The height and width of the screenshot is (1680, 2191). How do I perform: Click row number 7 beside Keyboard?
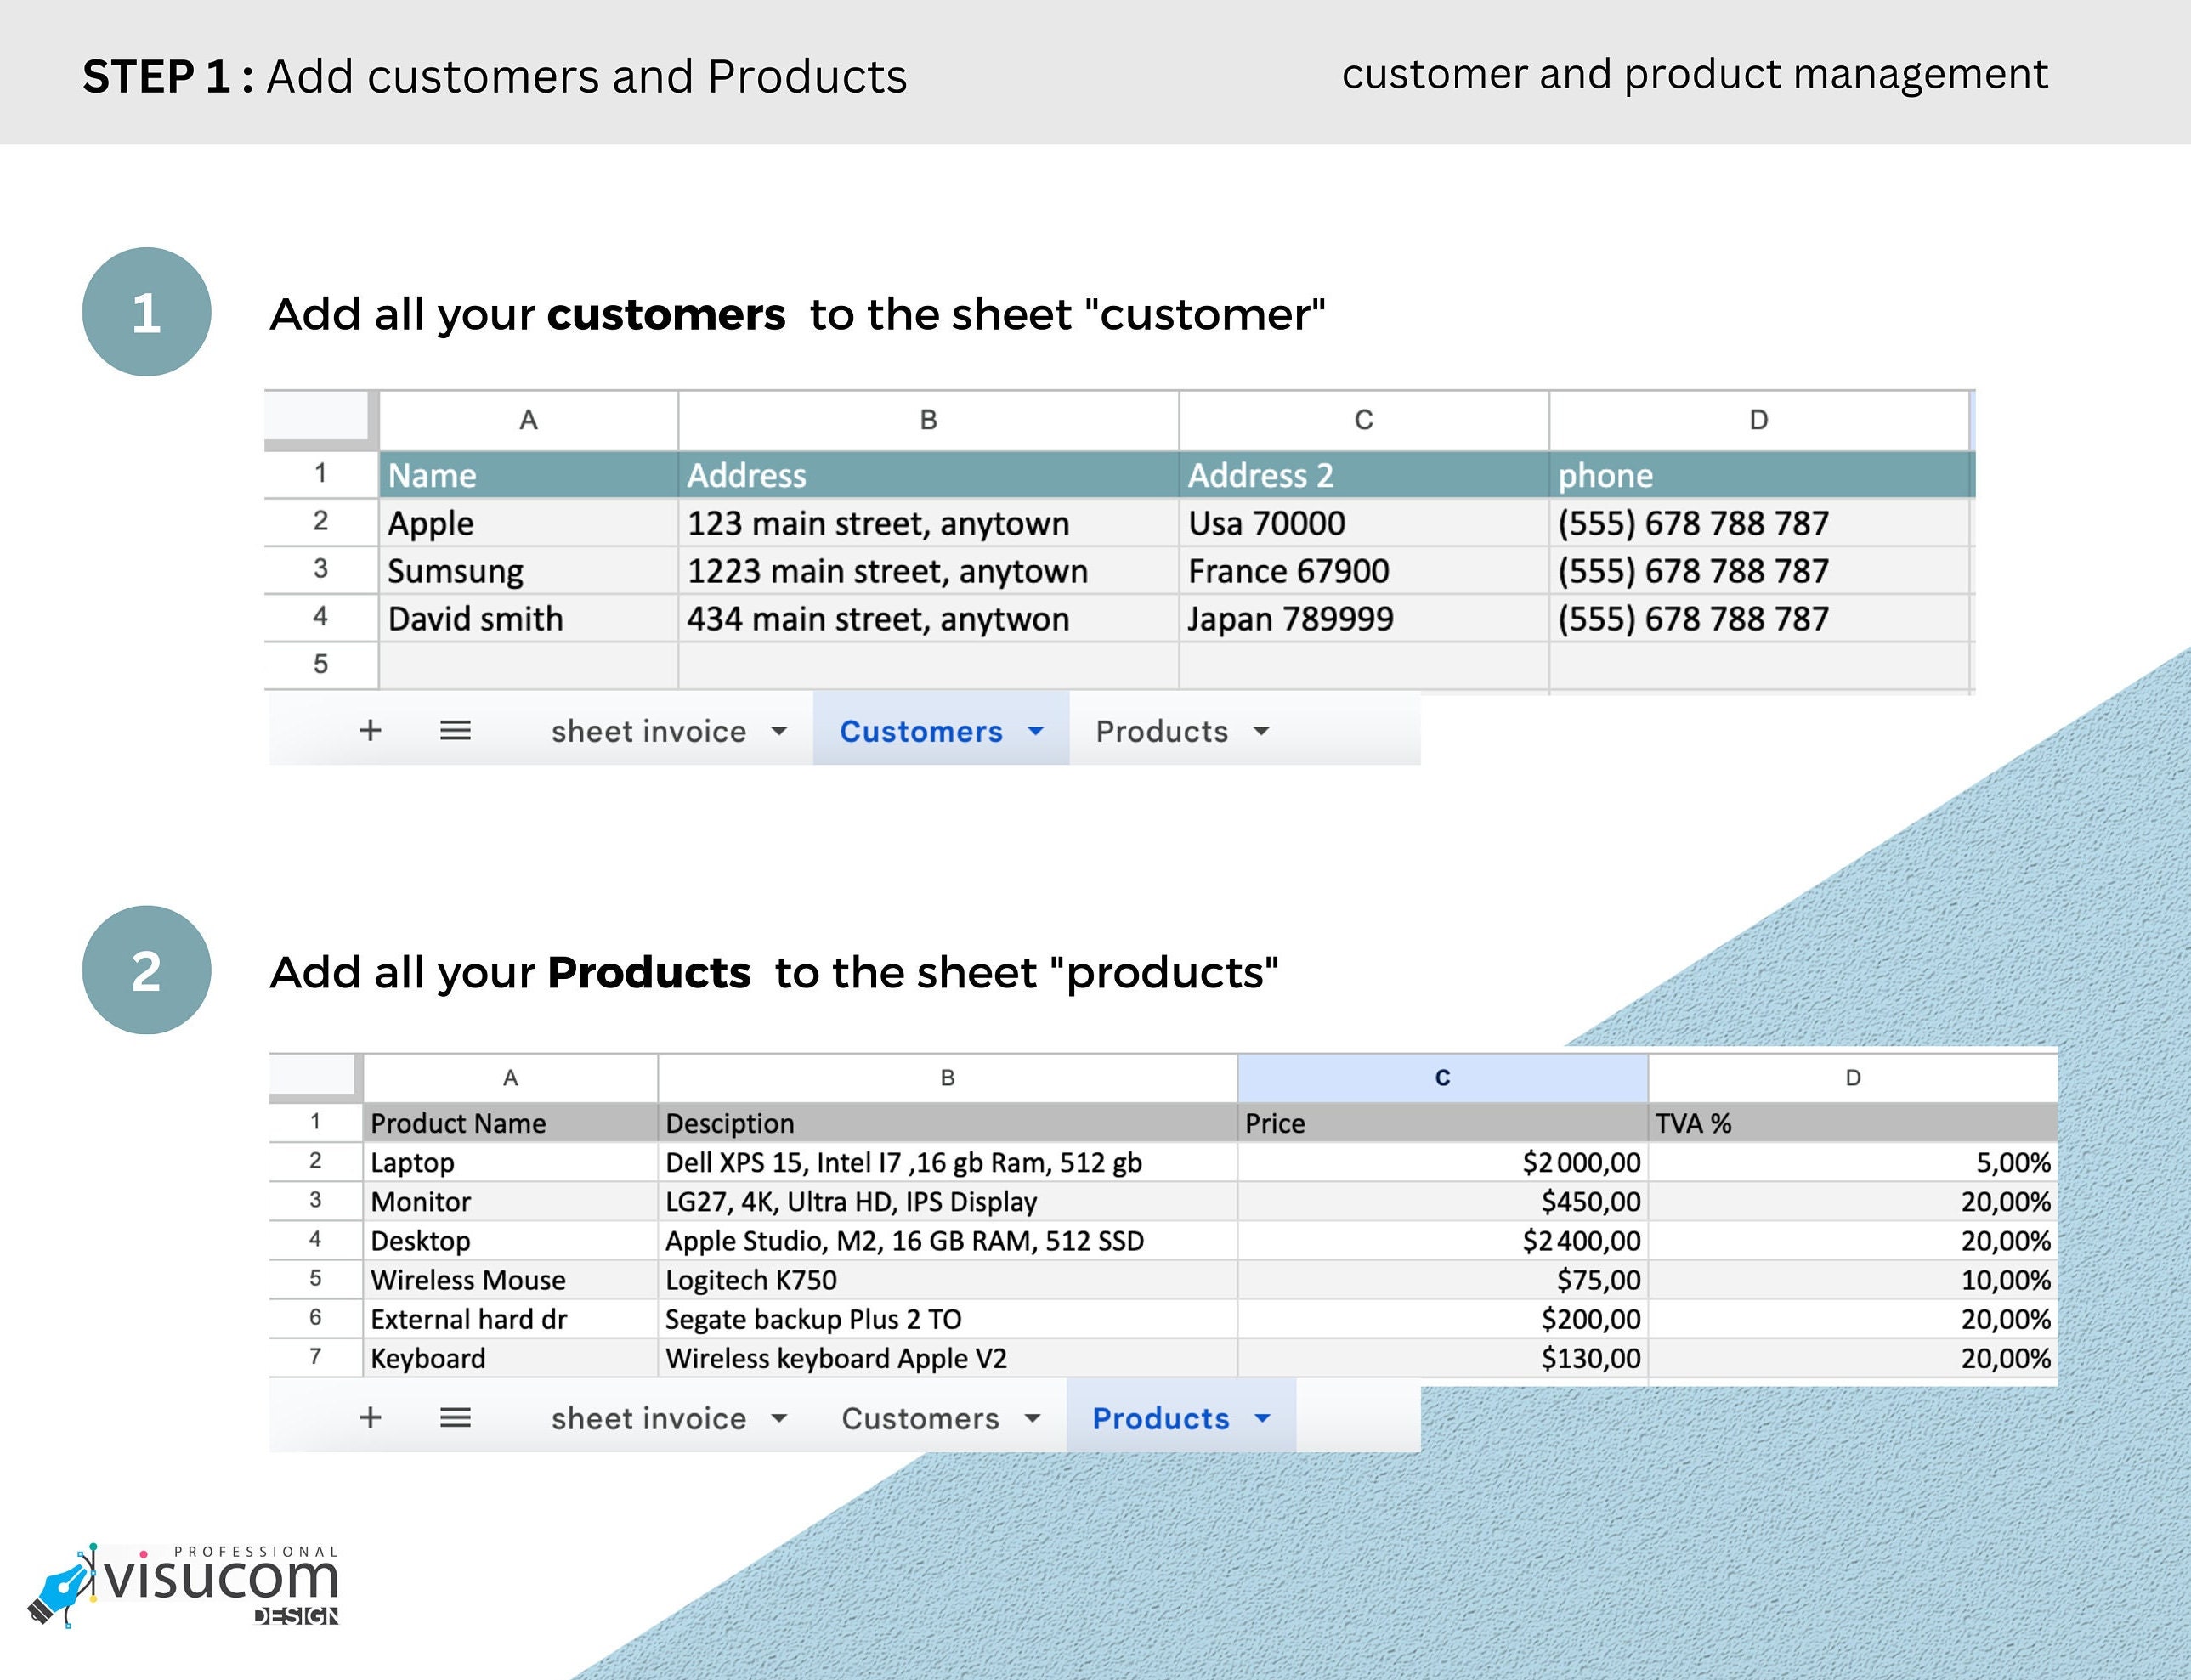[x=315, y=1357]
